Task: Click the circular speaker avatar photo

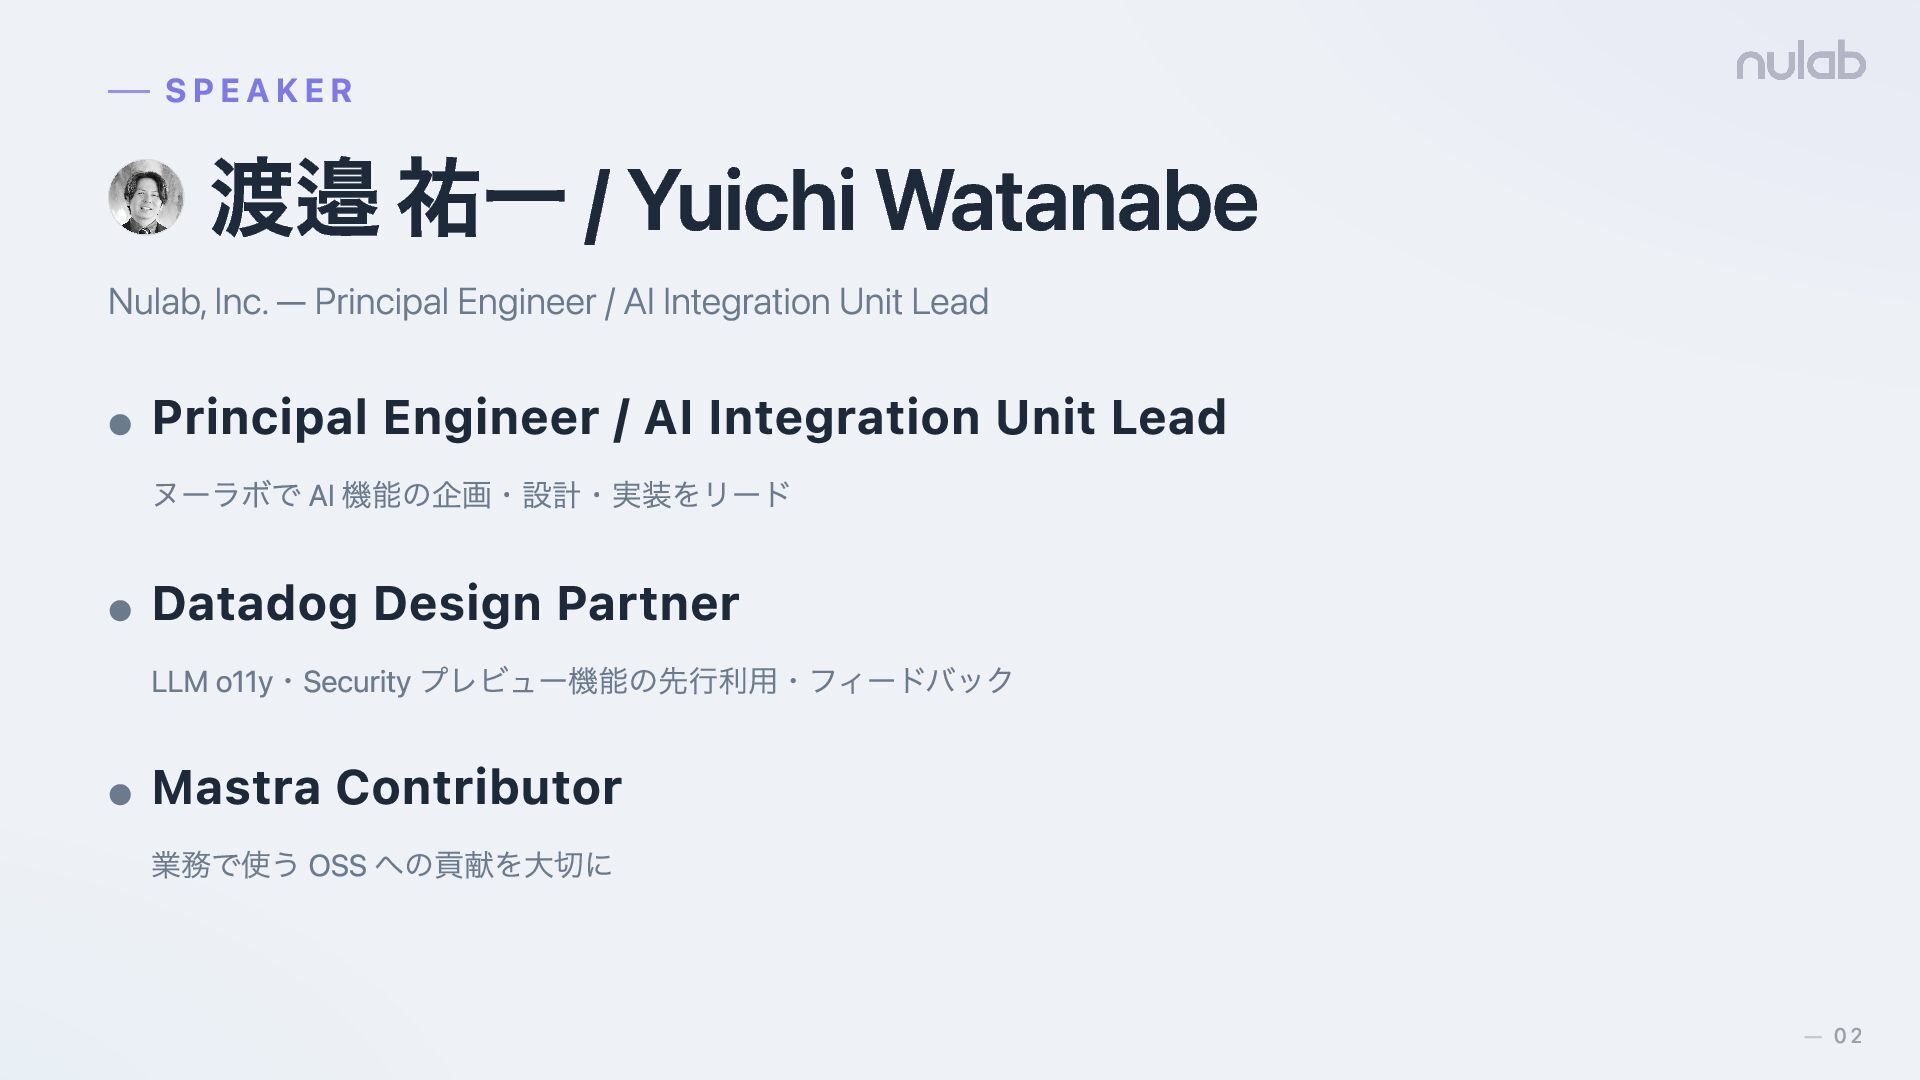Action: [x=146, y=197]
